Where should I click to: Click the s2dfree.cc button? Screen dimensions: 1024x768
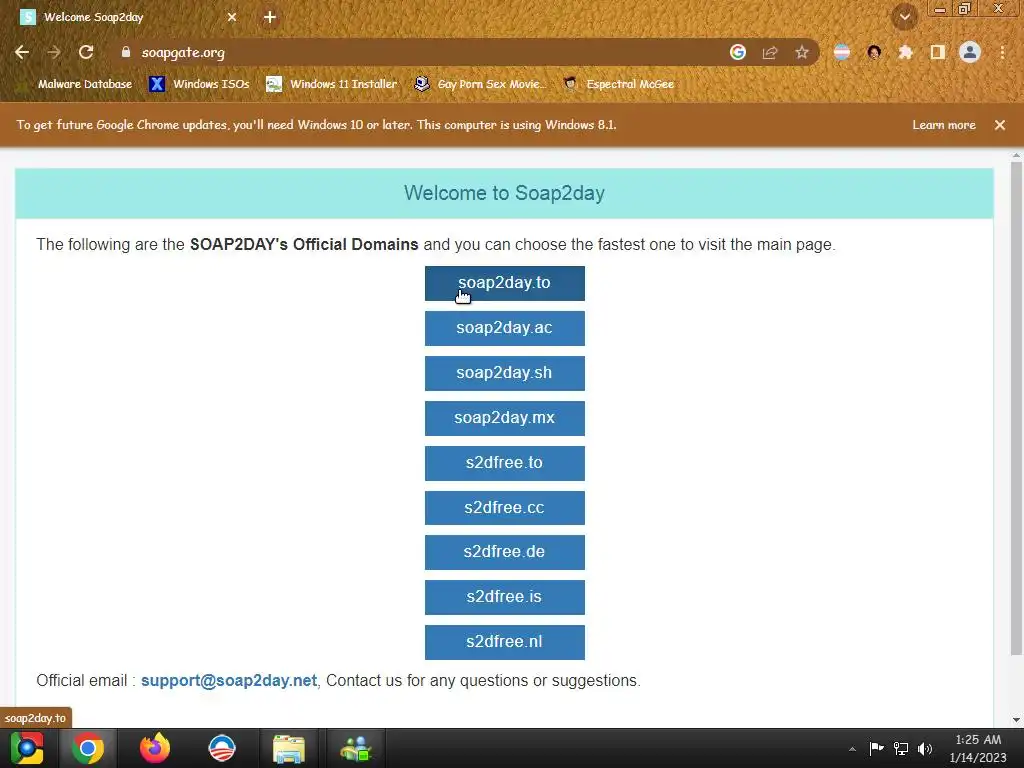(x=504, y=507)
